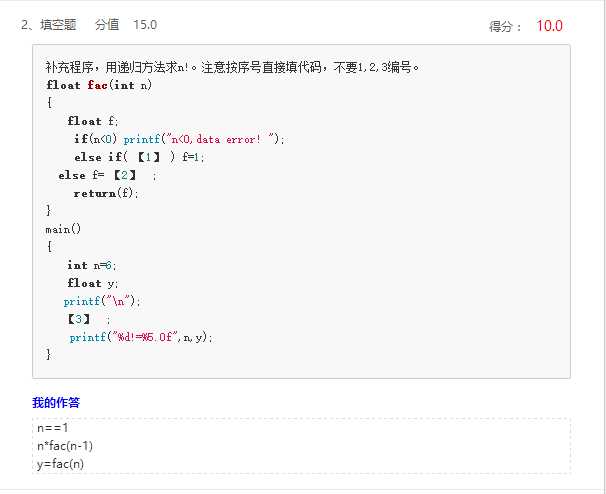606x494 pixels.
Task: Click the blank placeholder 【3】 in code
Action: coord(78,319)
